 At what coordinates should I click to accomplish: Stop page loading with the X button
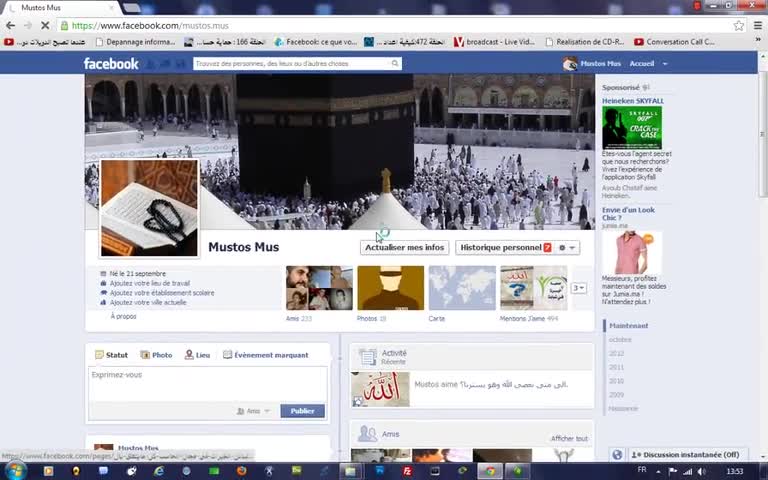(45, 25)
